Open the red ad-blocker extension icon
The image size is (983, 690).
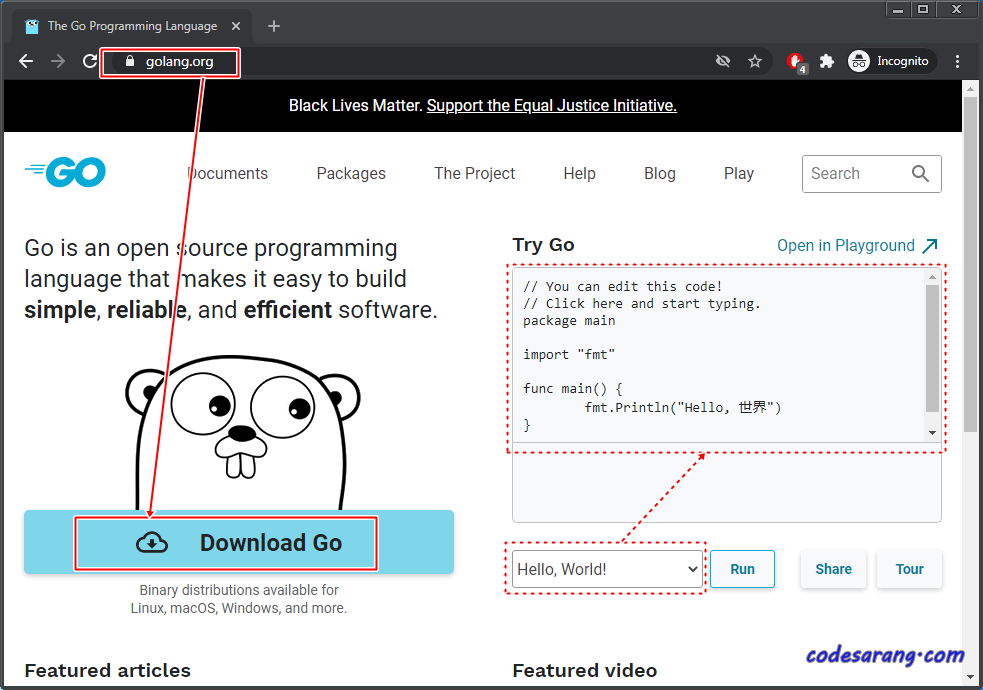796,62
